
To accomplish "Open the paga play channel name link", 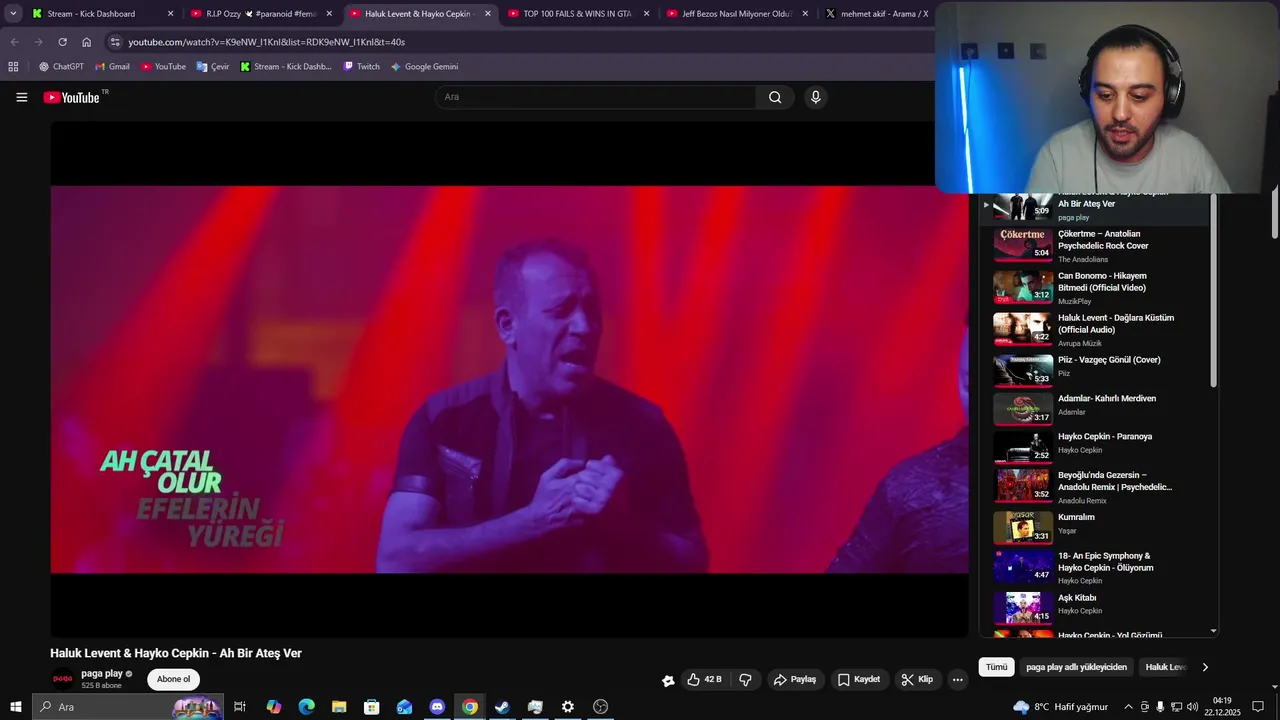I will [102, 673].
